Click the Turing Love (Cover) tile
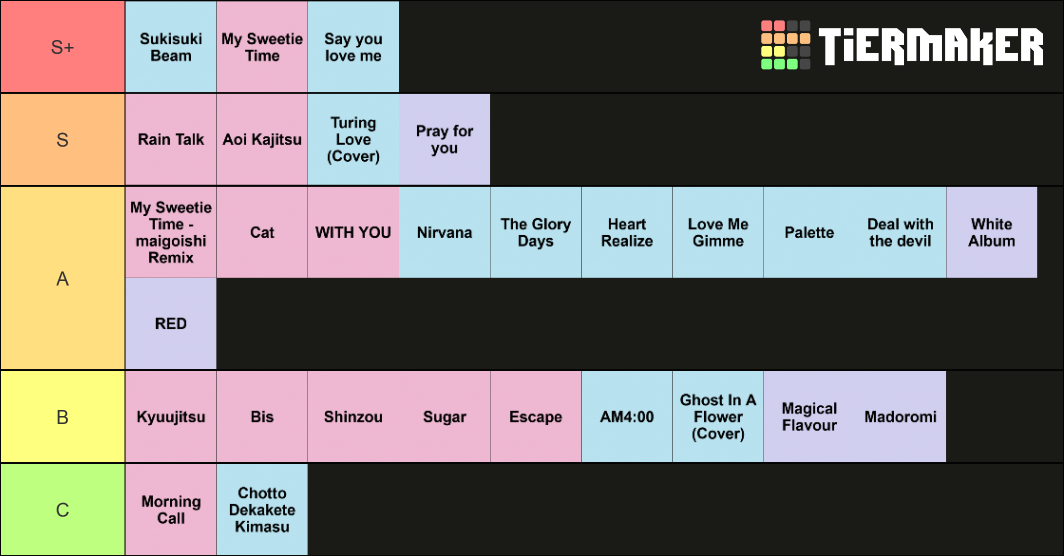This screenshot has width=1064, height=556. (x=354, y=140)
